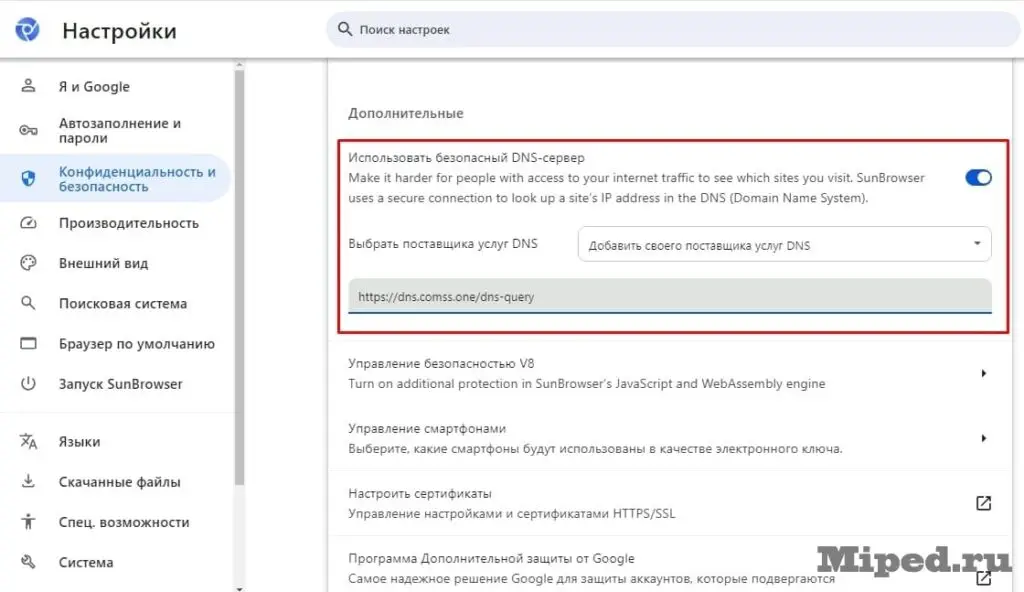Toggle off the secure DNS server switch

pos(978,177)
